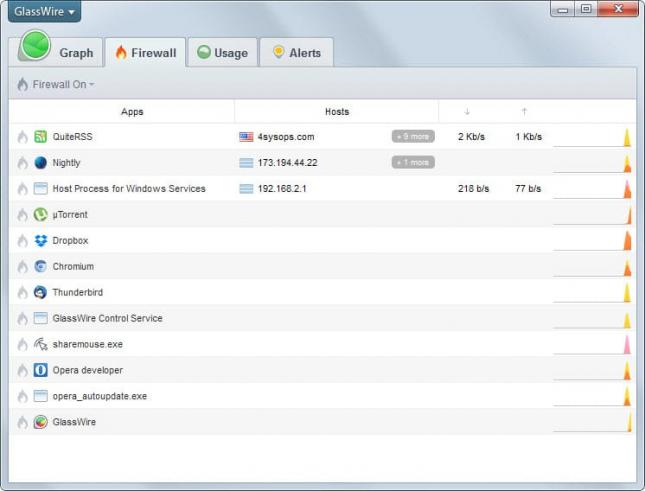
Task: Toggle firewall flame for µTorrent
Action: pyautogui.click(x=23, y=215)
